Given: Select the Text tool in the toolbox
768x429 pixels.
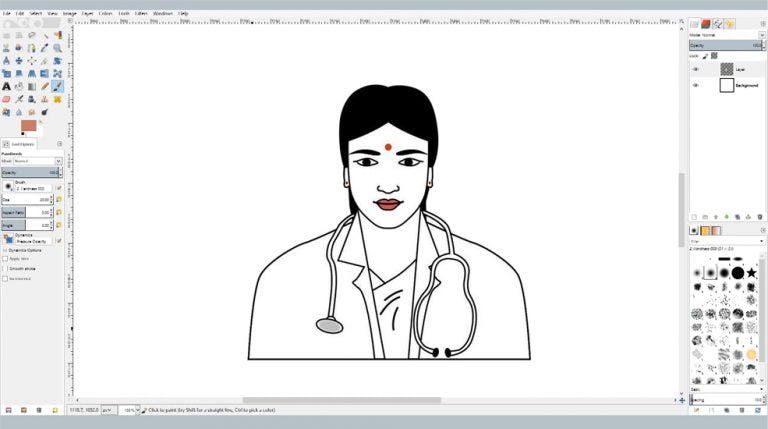Looking at the screenshot, I should pos(6,86).
